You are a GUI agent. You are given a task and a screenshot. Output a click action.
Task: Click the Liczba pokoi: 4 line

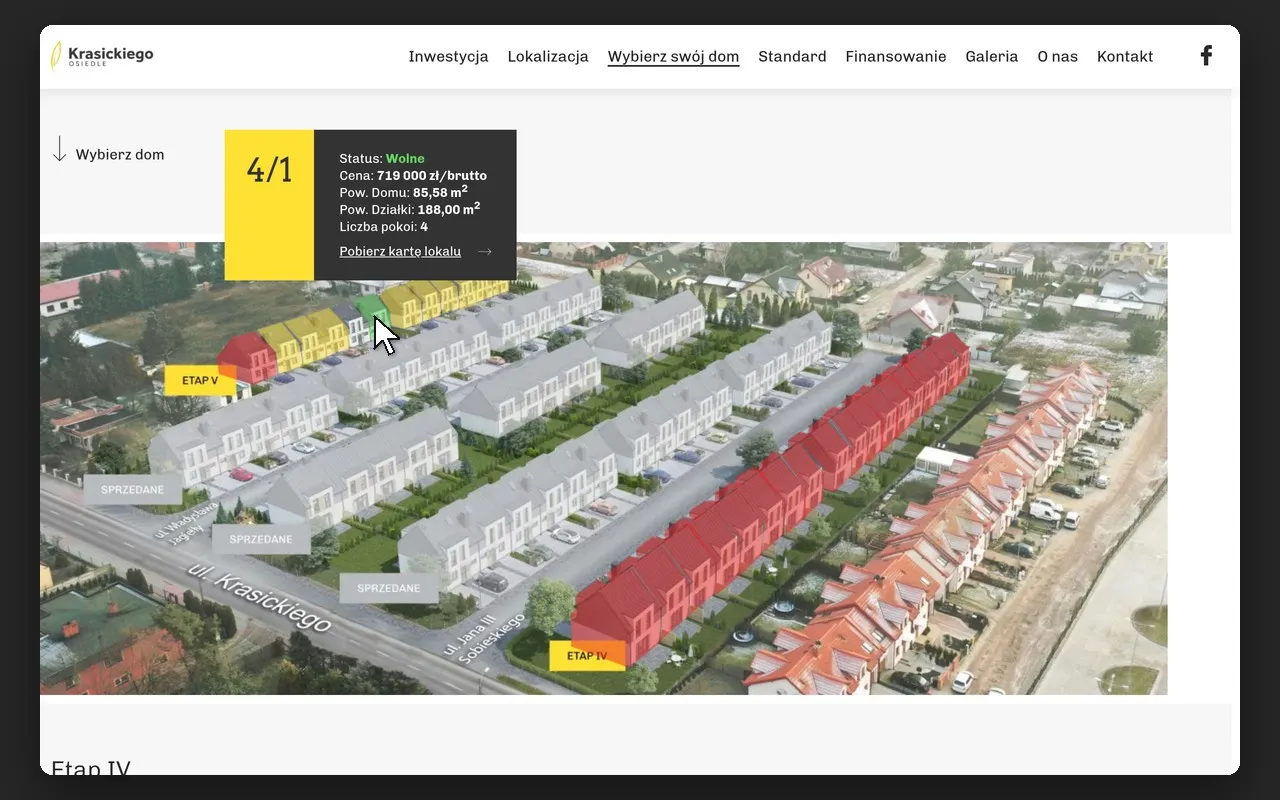point(384,227)
